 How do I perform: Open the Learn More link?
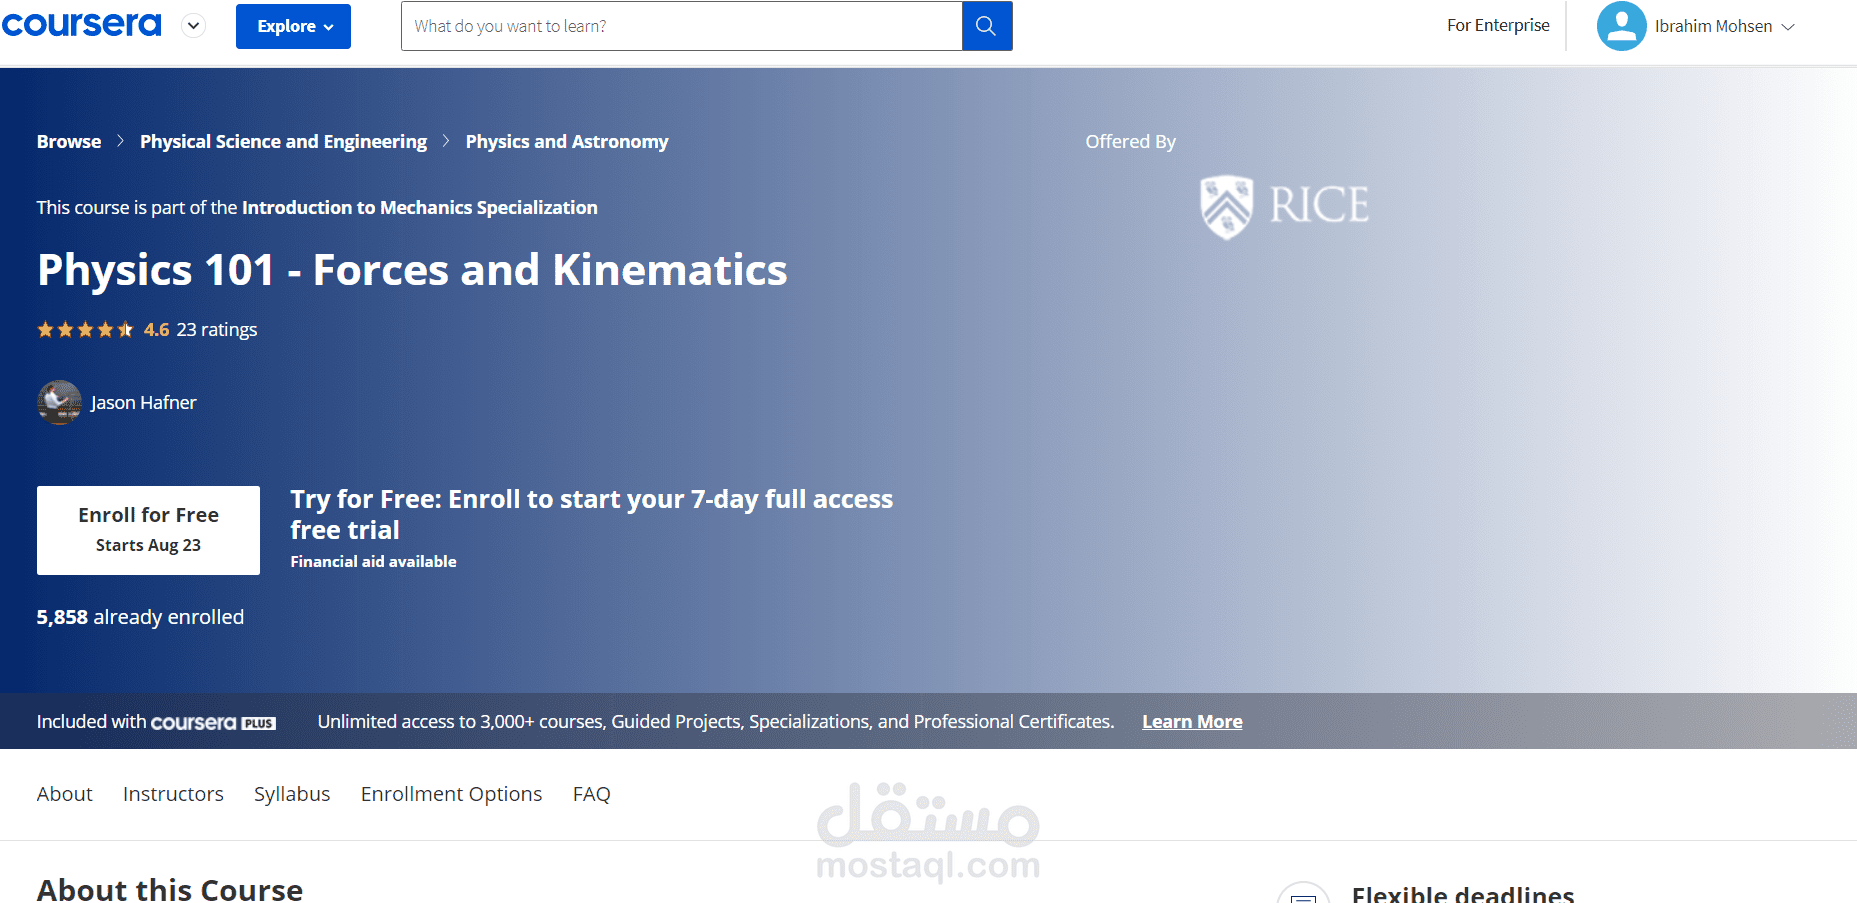tap(1192, 721)
